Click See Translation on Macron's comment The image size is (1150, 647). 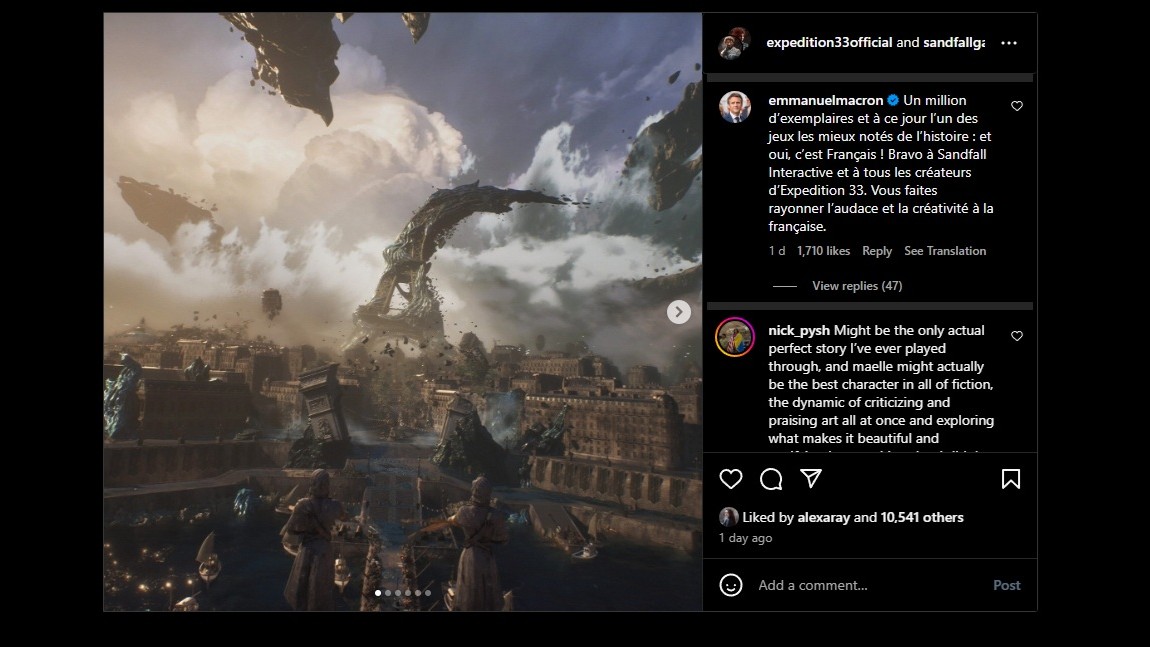tap(945, 251)
